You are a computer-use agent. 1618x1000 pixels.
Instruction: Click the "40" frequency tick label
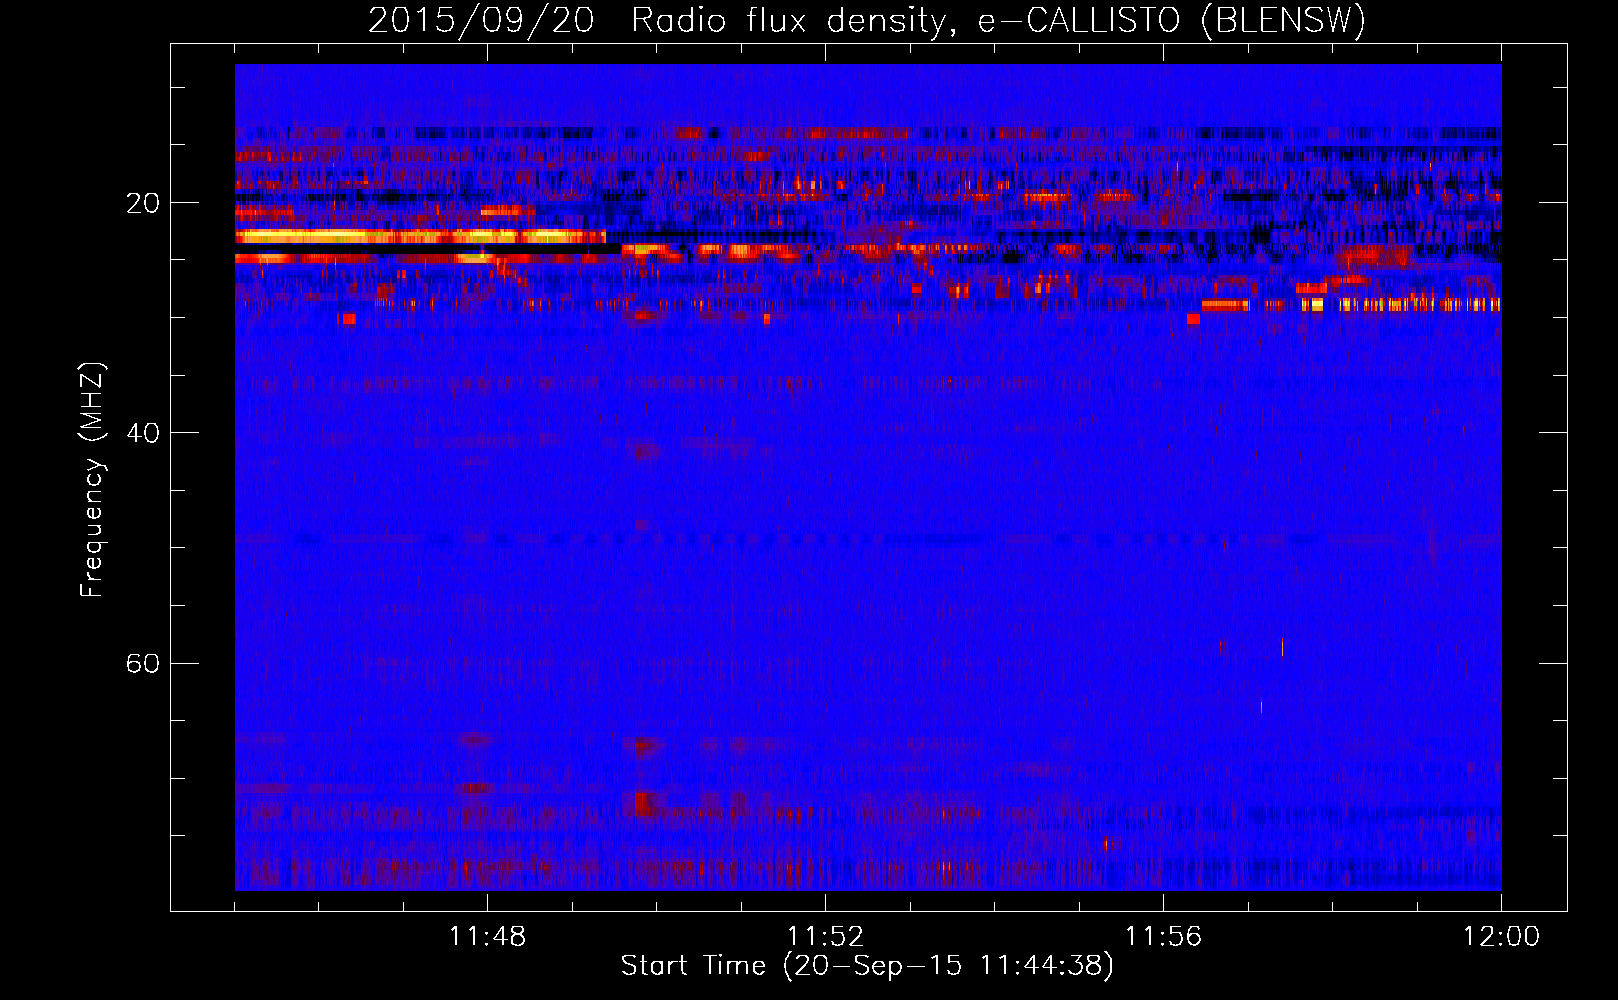pyautogui.click(x=142, y=433)
